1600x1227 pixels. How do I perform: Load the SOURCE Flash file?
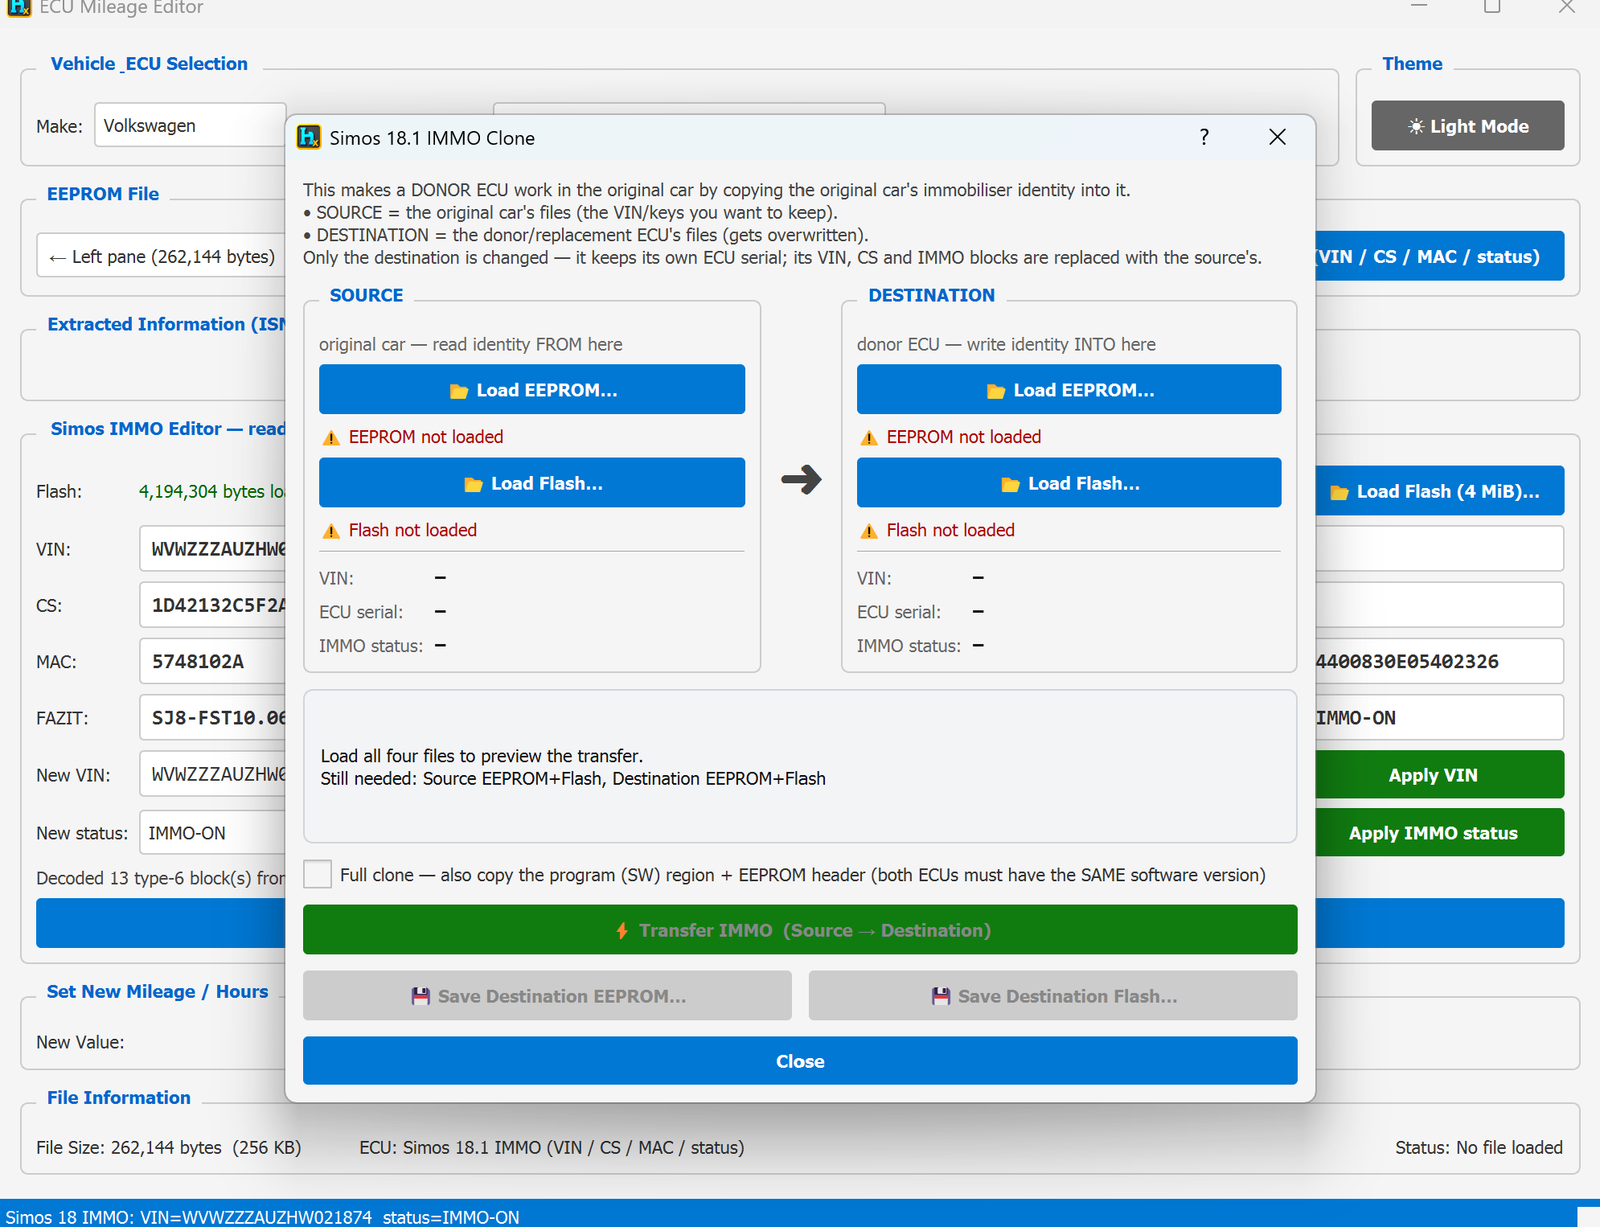tap(532, 483)
